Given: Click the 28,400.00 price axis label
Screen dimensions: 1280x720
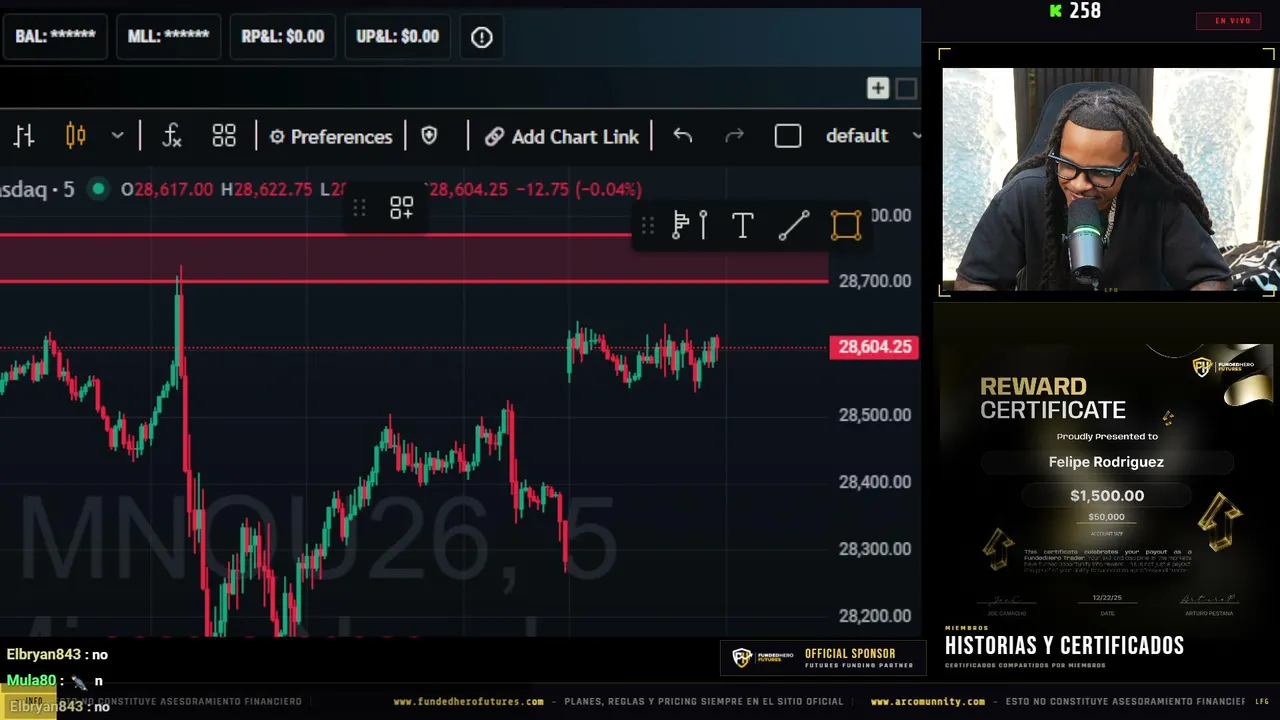Looking at the screenshot, I should pos(875,482).
